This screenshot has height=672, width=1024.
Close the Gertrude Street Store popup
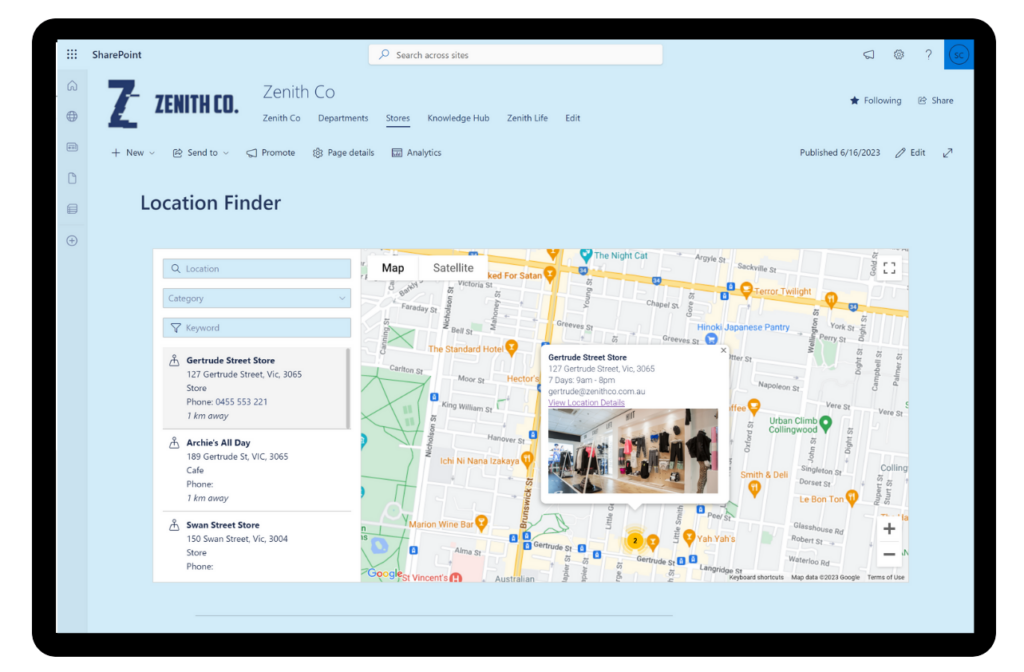[x=723, y=350]
